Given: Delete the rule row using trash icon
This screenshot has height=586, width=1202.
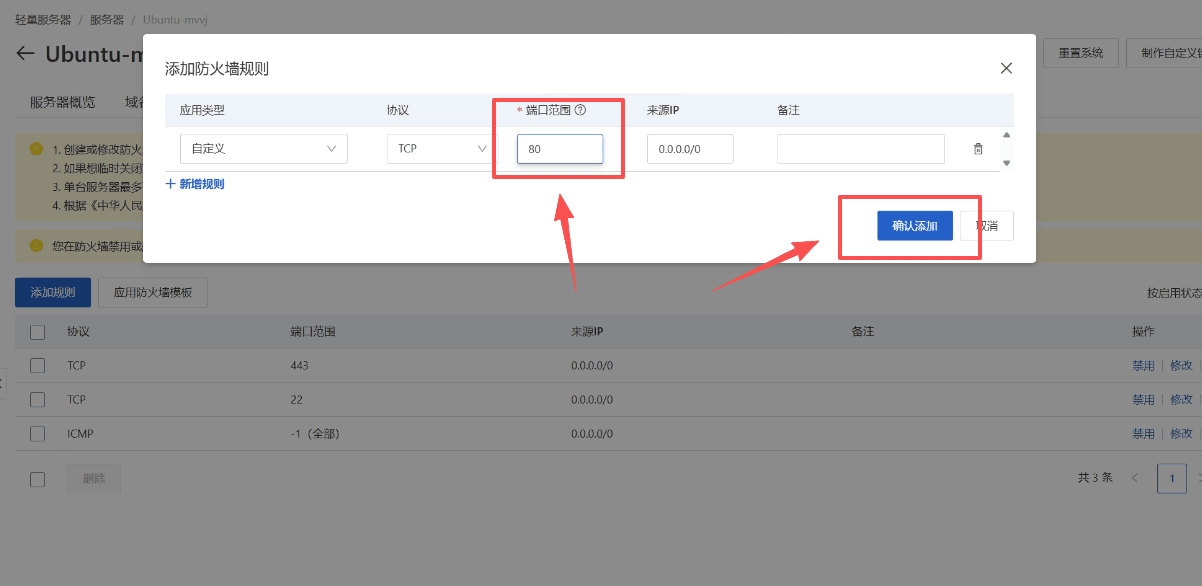Looking at the screenshot, I should tap(978, 149).
